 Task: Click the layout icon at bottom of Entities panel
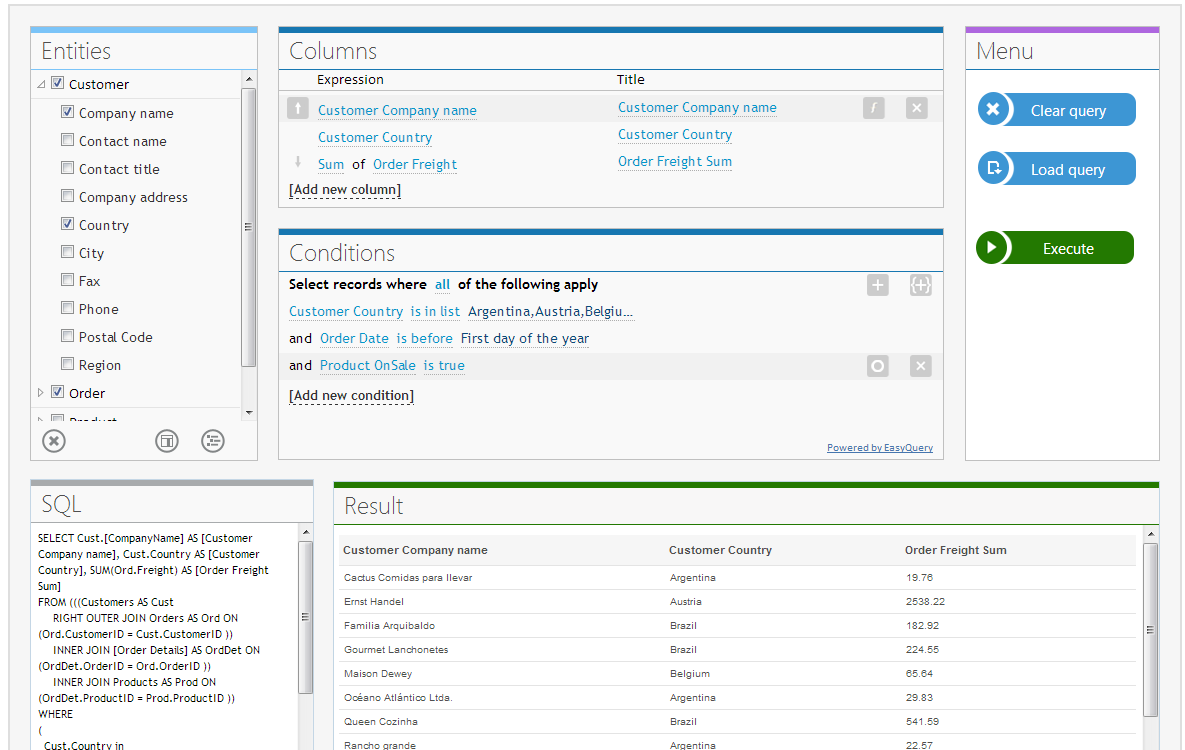(x=167, y=440)
